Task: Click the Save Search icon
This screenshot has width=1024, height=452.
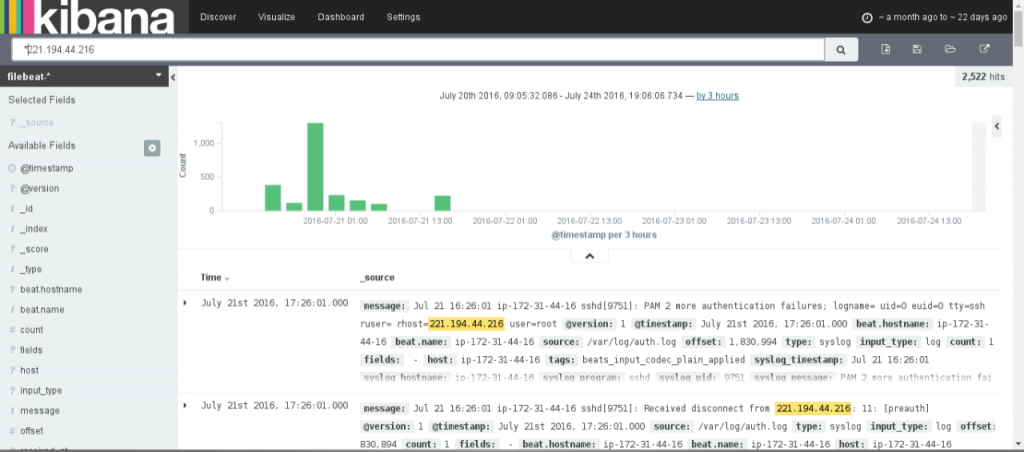Action: click(x=918, y=49)
